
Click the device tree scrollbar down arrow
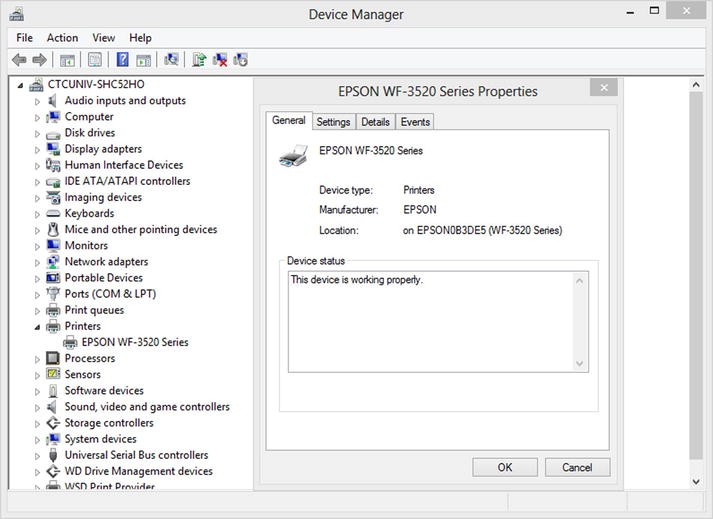pos(696,481)
